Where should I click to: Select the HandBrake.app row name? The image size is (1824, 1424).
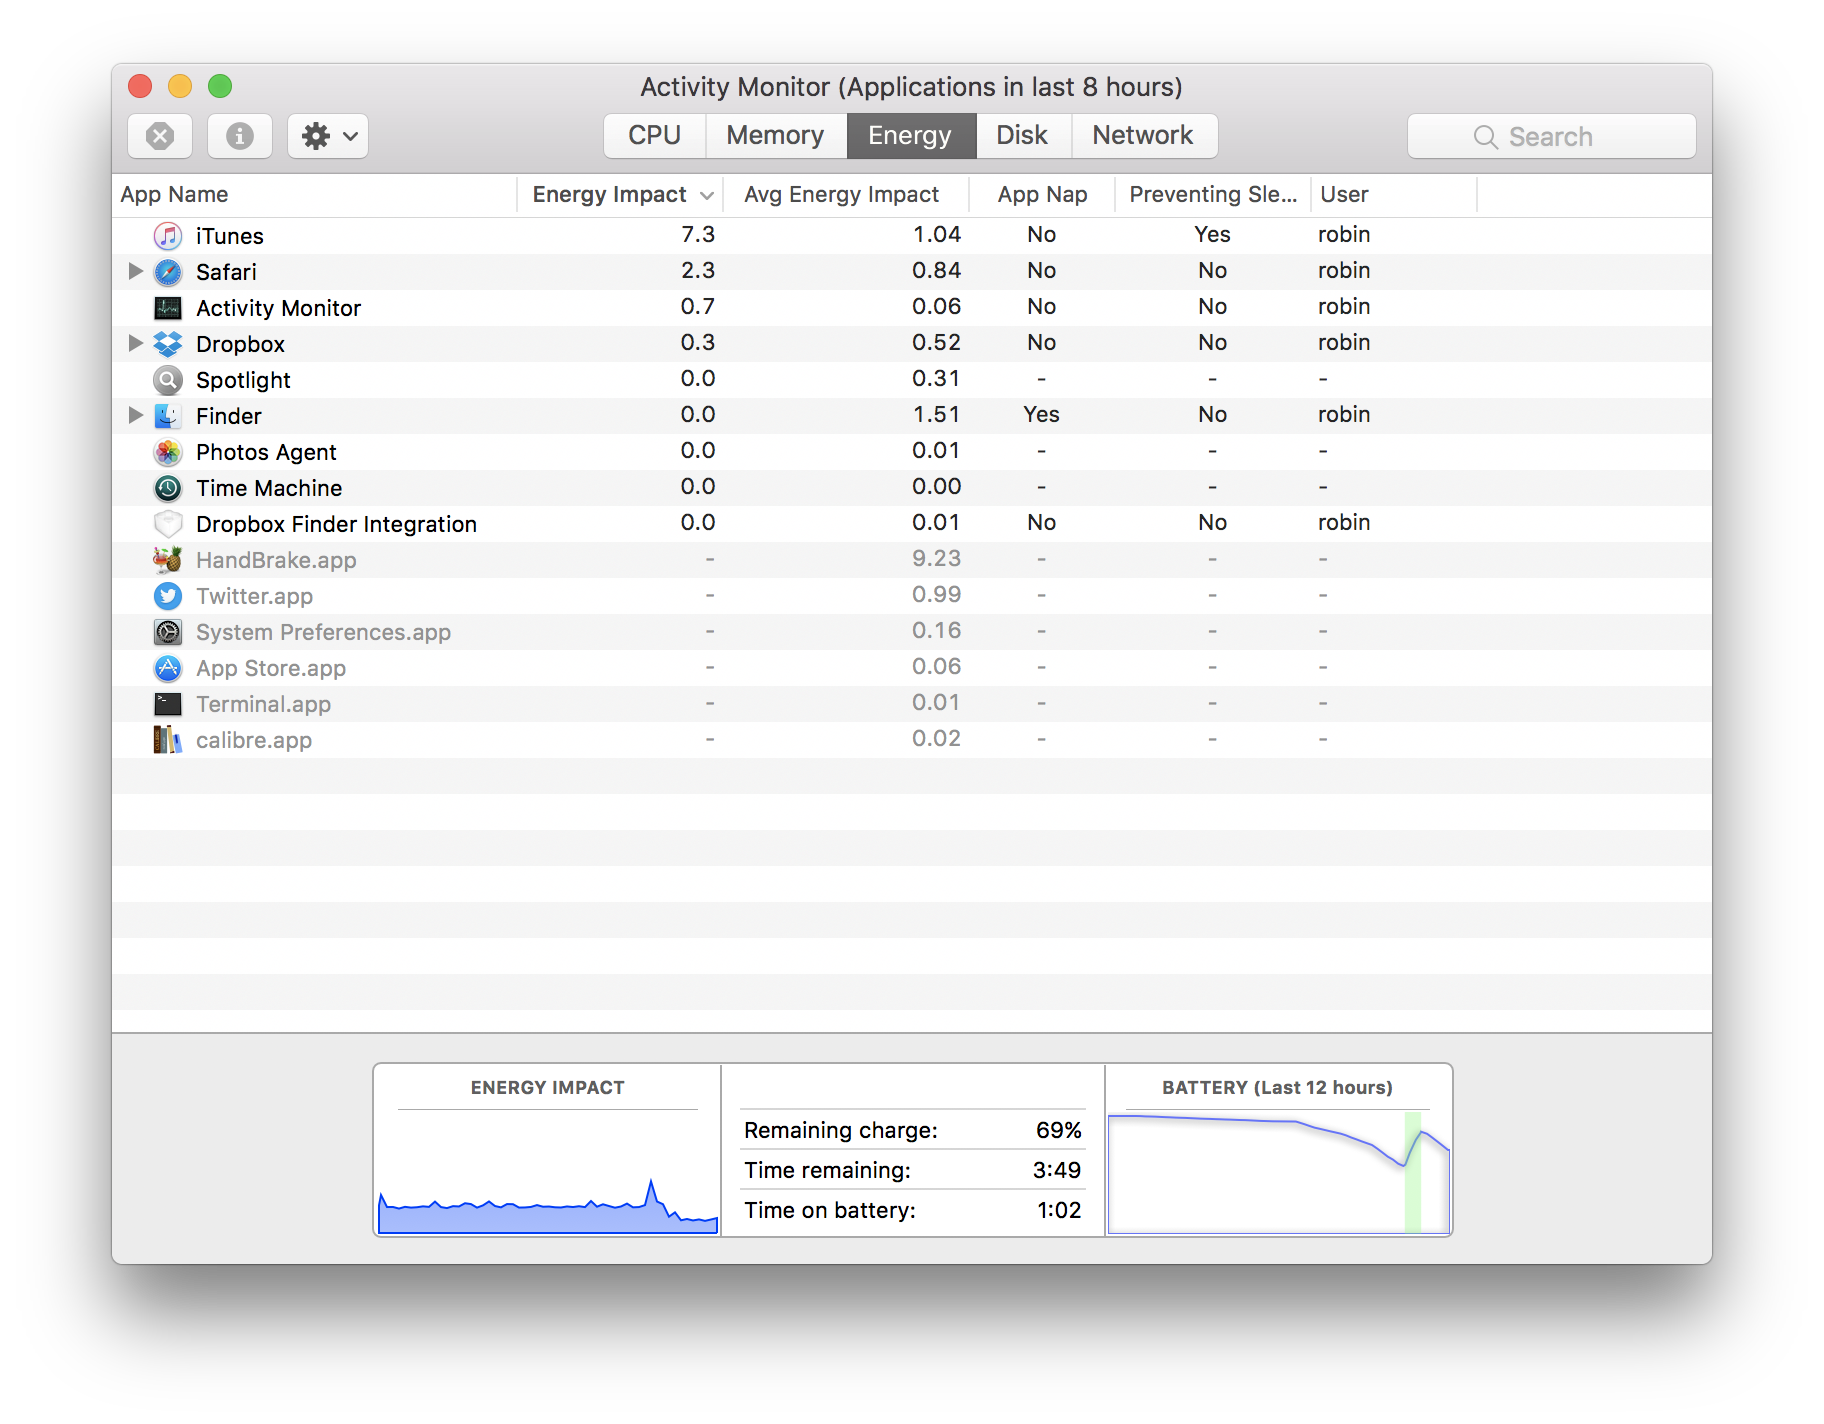[276, 560]
